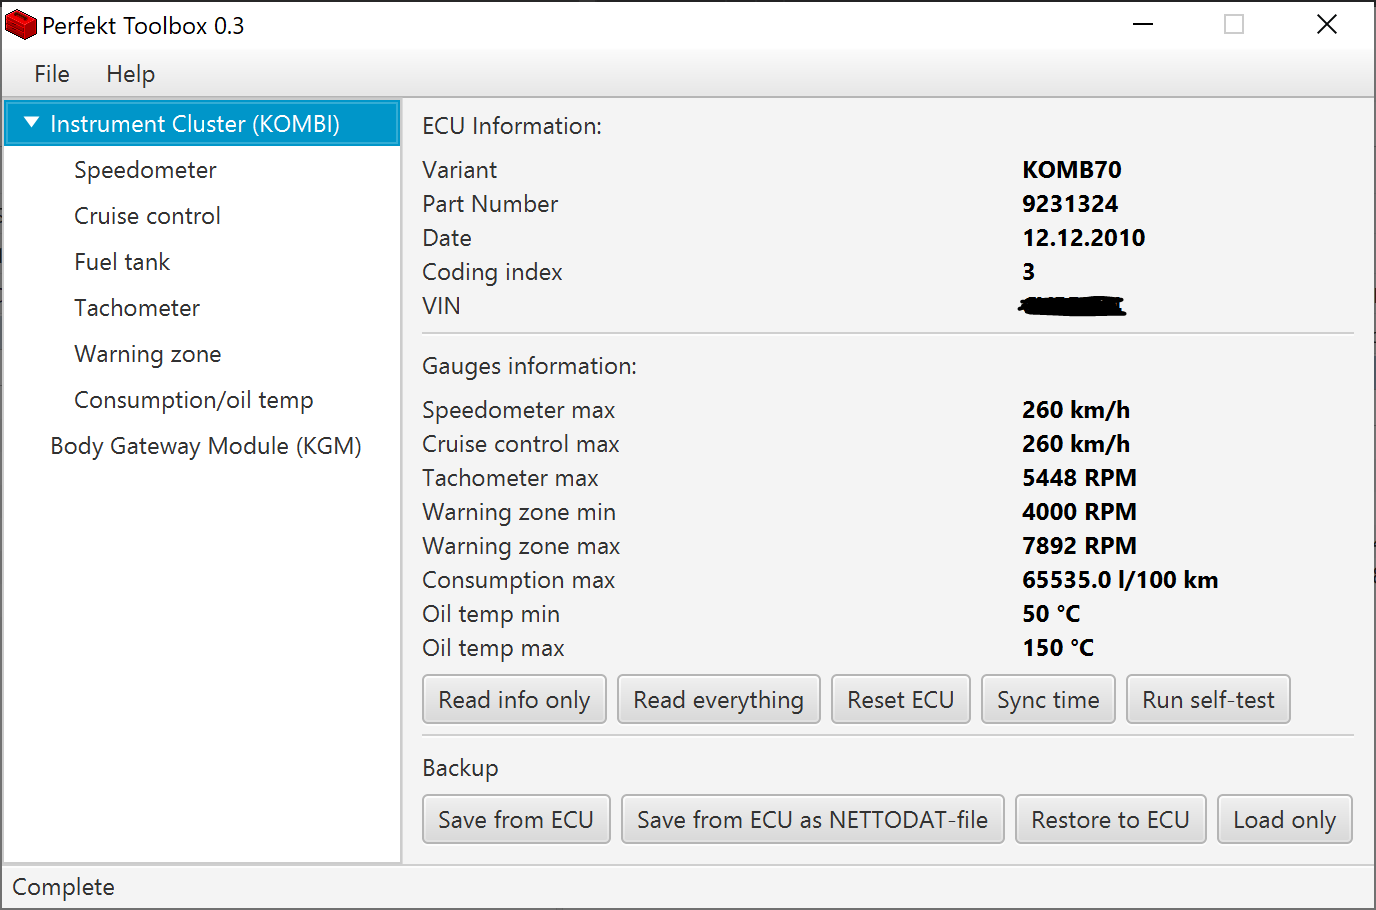Click the Variant value KOMB70
The width and height of the screenshot is (1376, 910).
tap(1072, 170)
